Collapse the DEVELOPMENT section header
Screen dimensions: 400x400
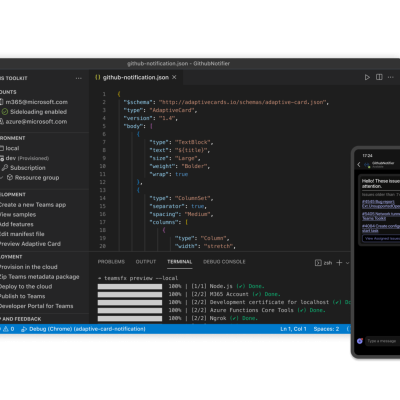click(x=13, y=195)
